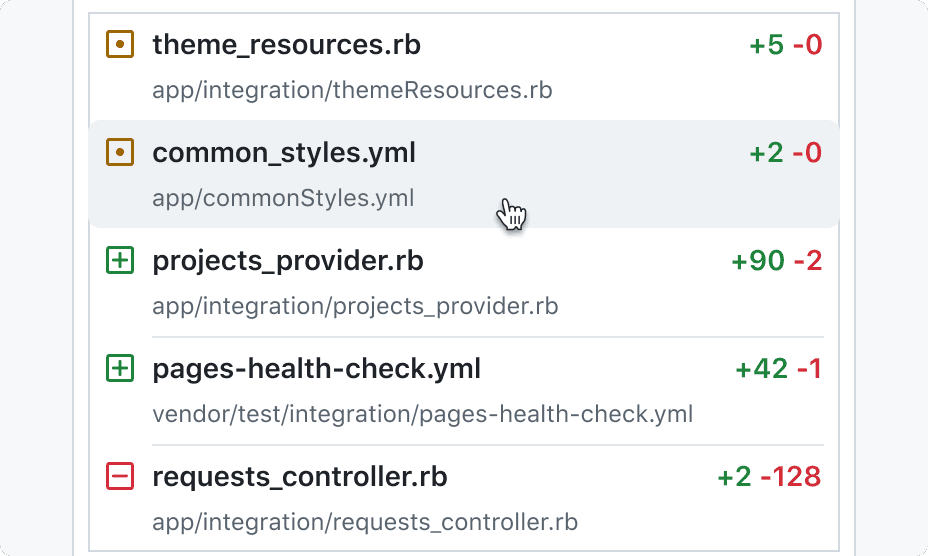Click the modified icon beside common_styles.yml
The width and height of the screenshot is (928, 556).
click(x=120, y=152)
